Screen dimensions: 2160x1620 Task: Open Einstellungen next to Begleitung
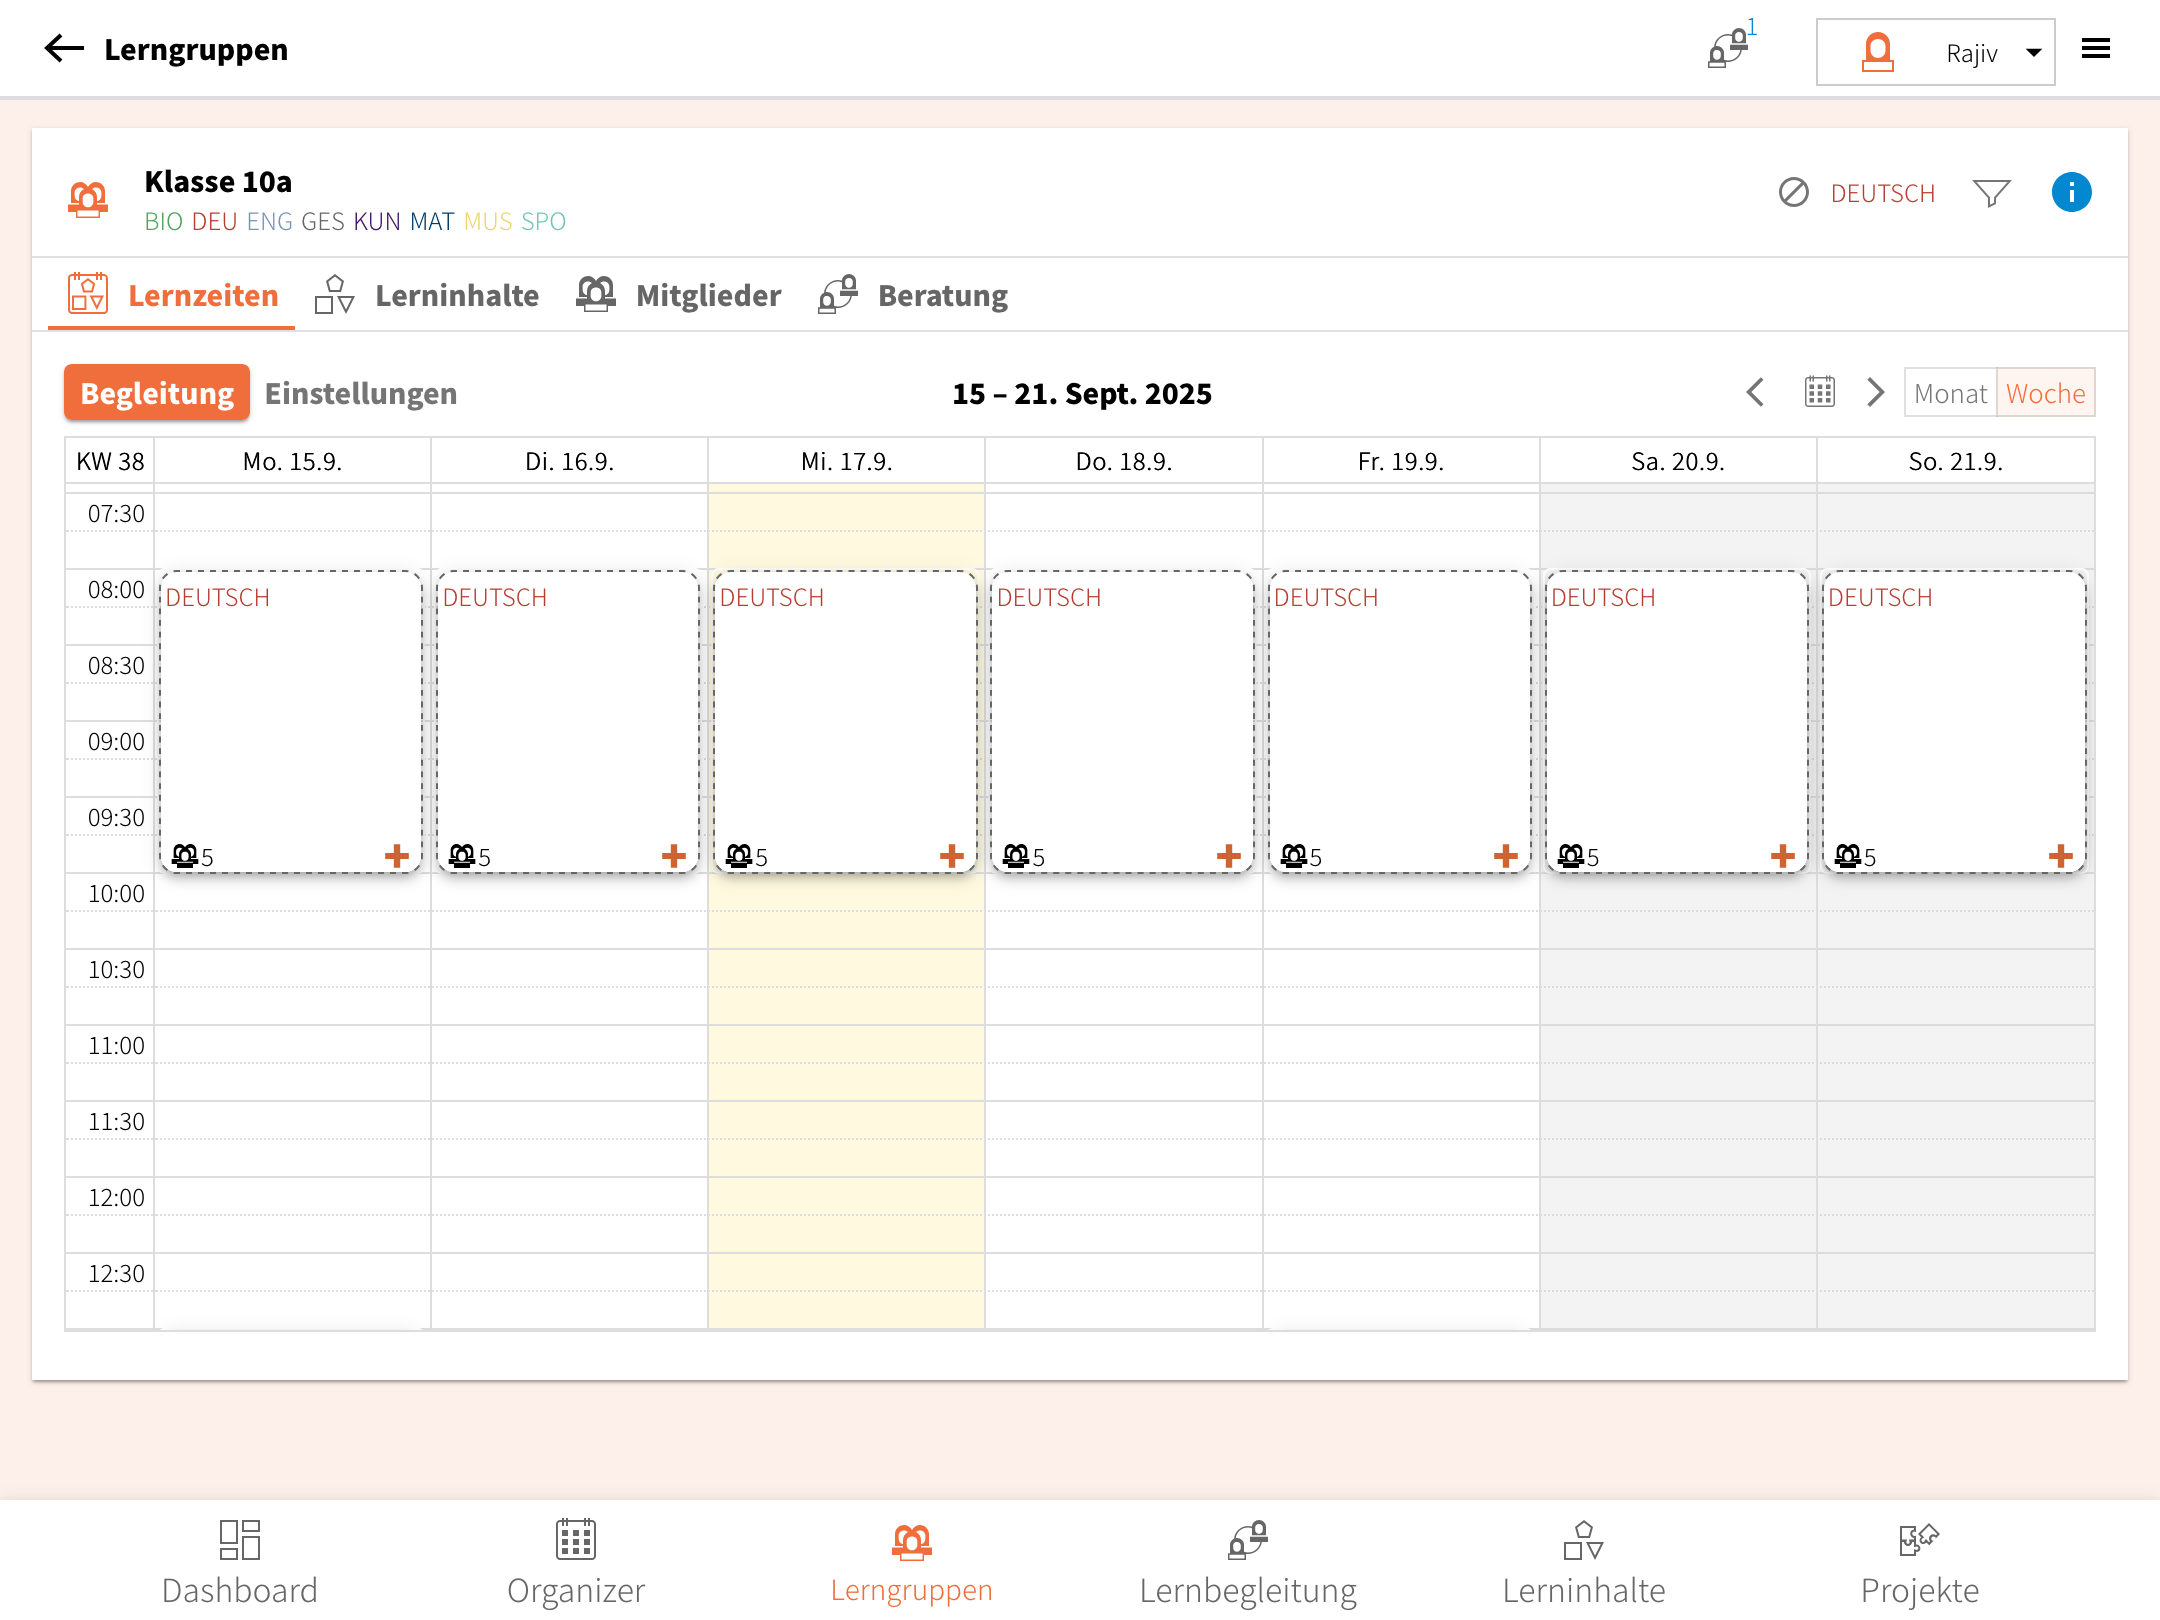(361, 393)
